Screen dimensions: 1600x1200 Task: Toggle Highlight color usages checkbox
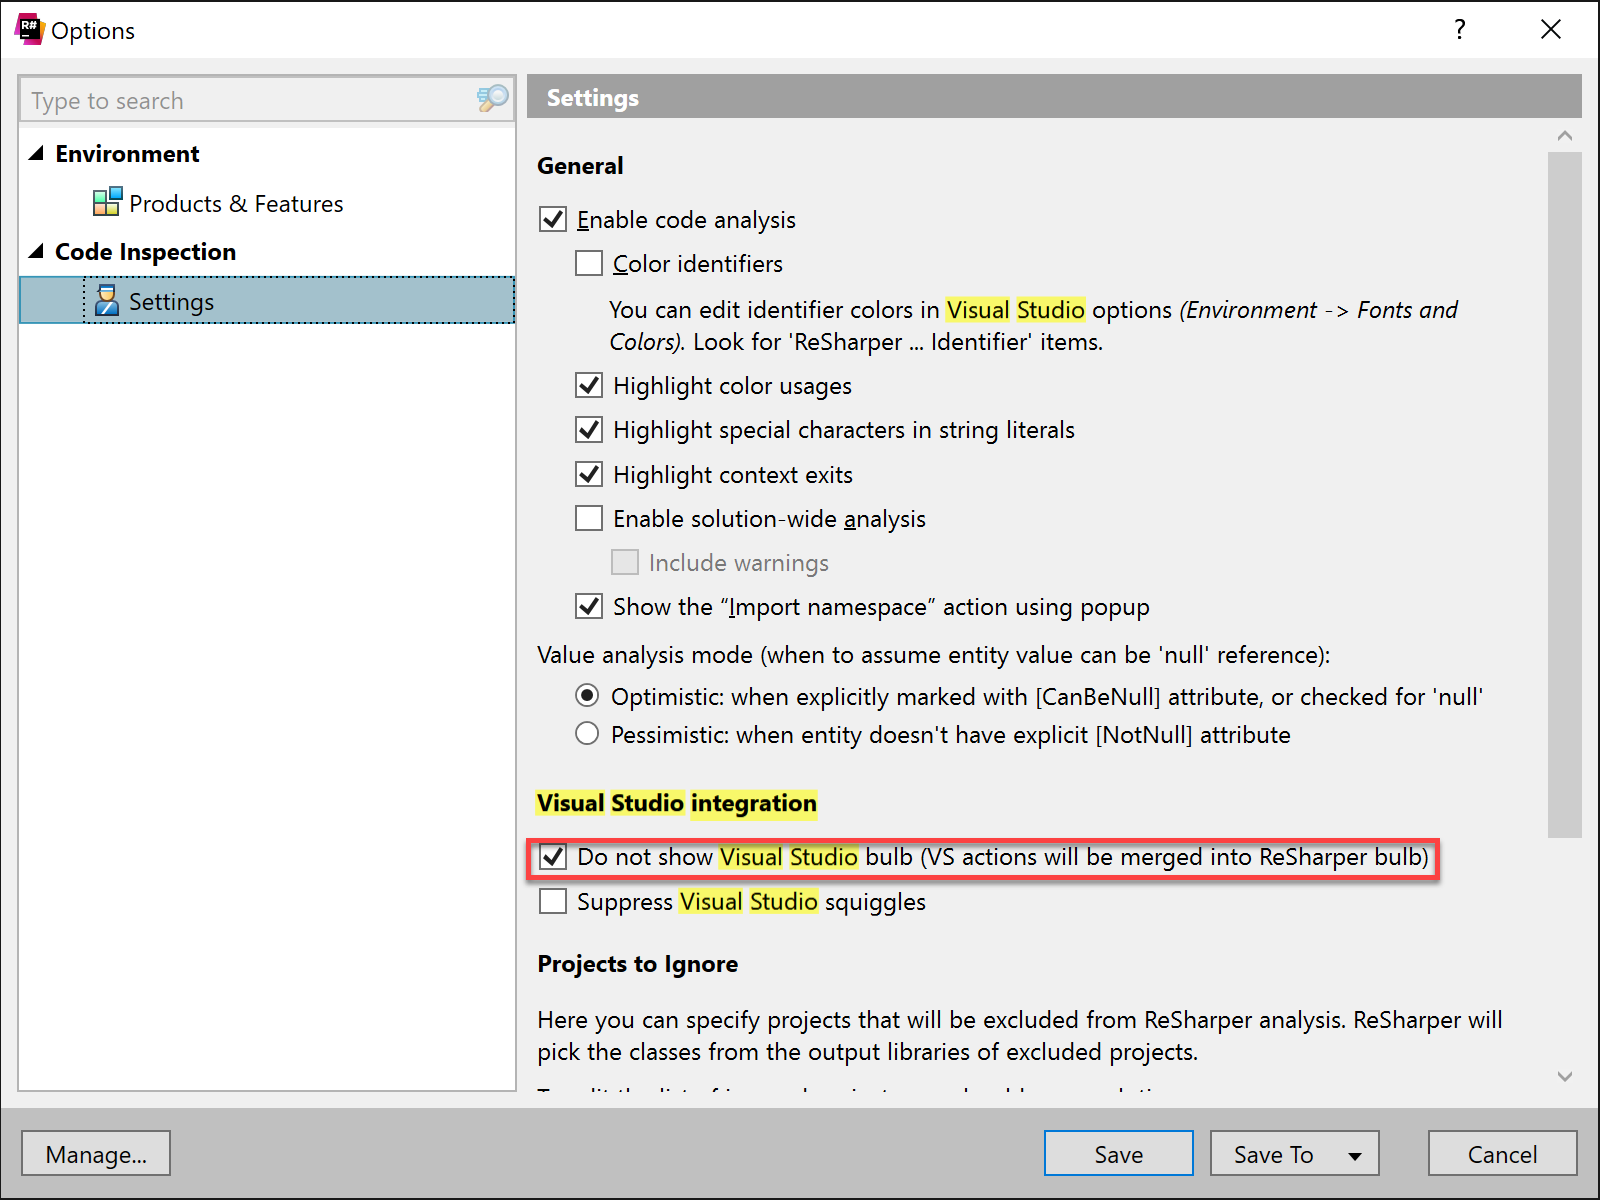[x=589, y=385]
